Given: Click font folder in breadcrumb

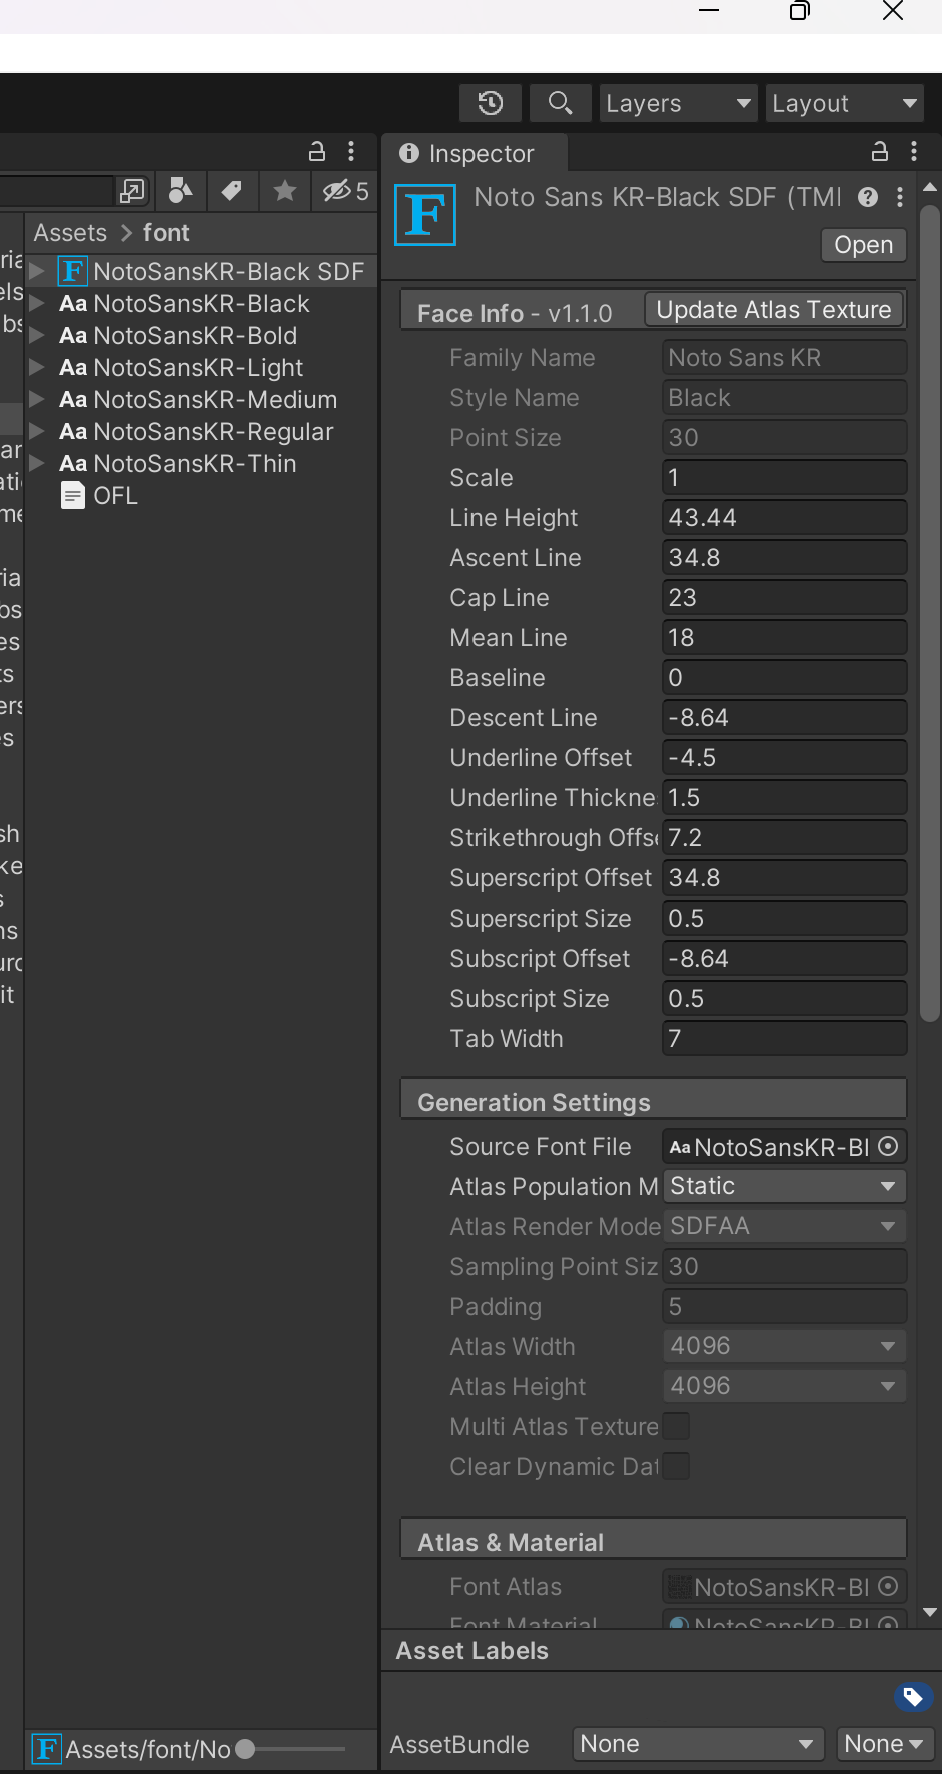Looking at the screenshot, I should [166, 233].
